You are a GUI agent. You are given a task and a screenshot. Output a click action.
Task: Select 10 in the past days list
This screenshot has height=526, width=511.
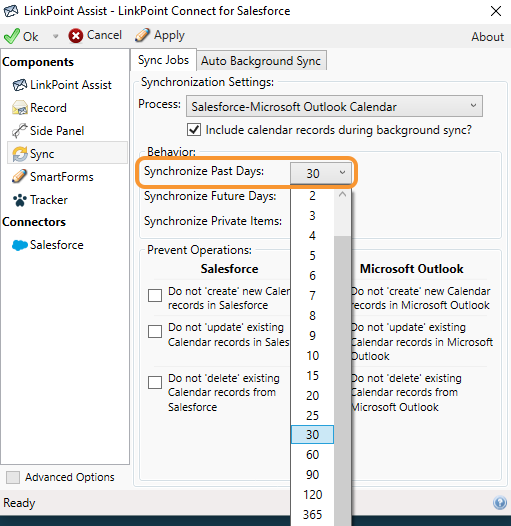[312, 356]
